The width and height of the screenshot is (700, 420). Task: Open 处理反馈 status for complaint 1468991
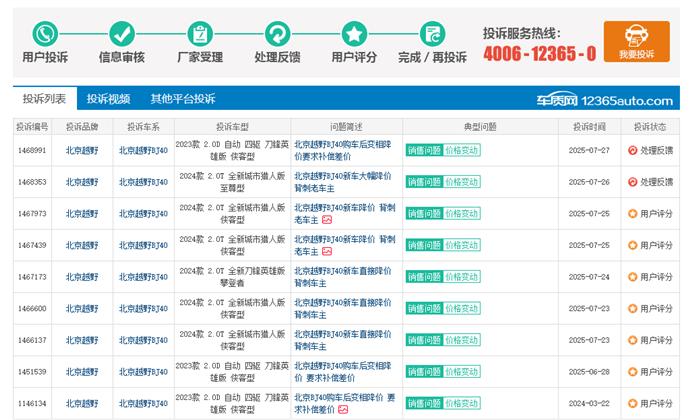[650, 151]
